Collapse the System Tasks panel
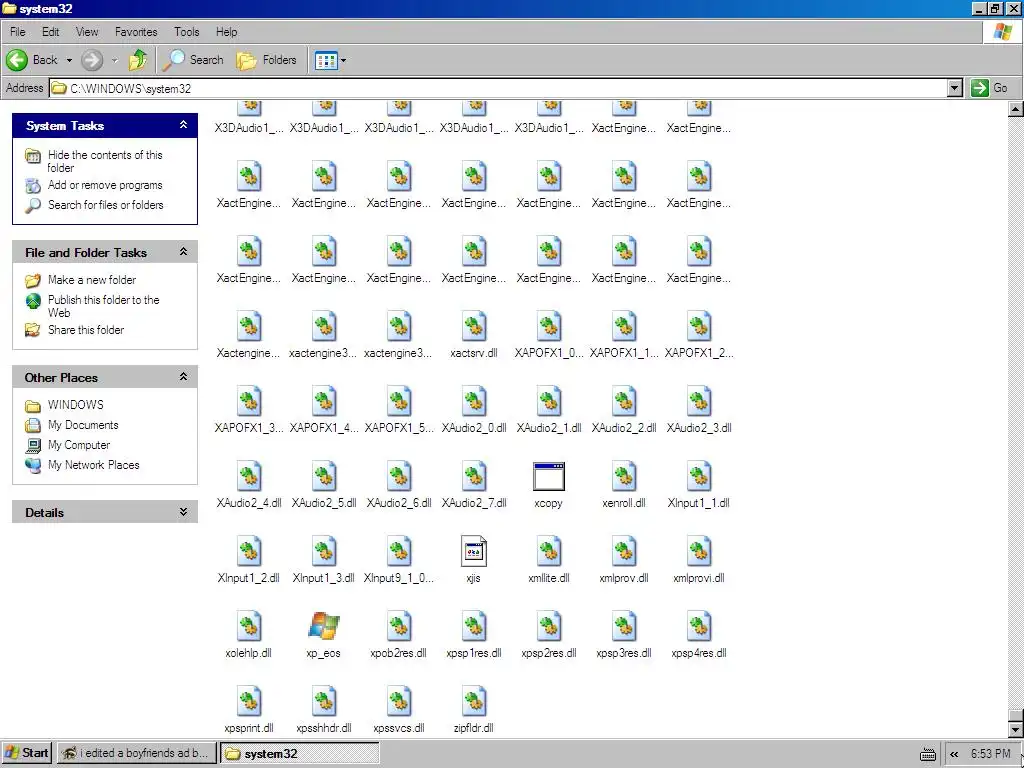This screenshot has height=768, width=1024. point(184,125)
